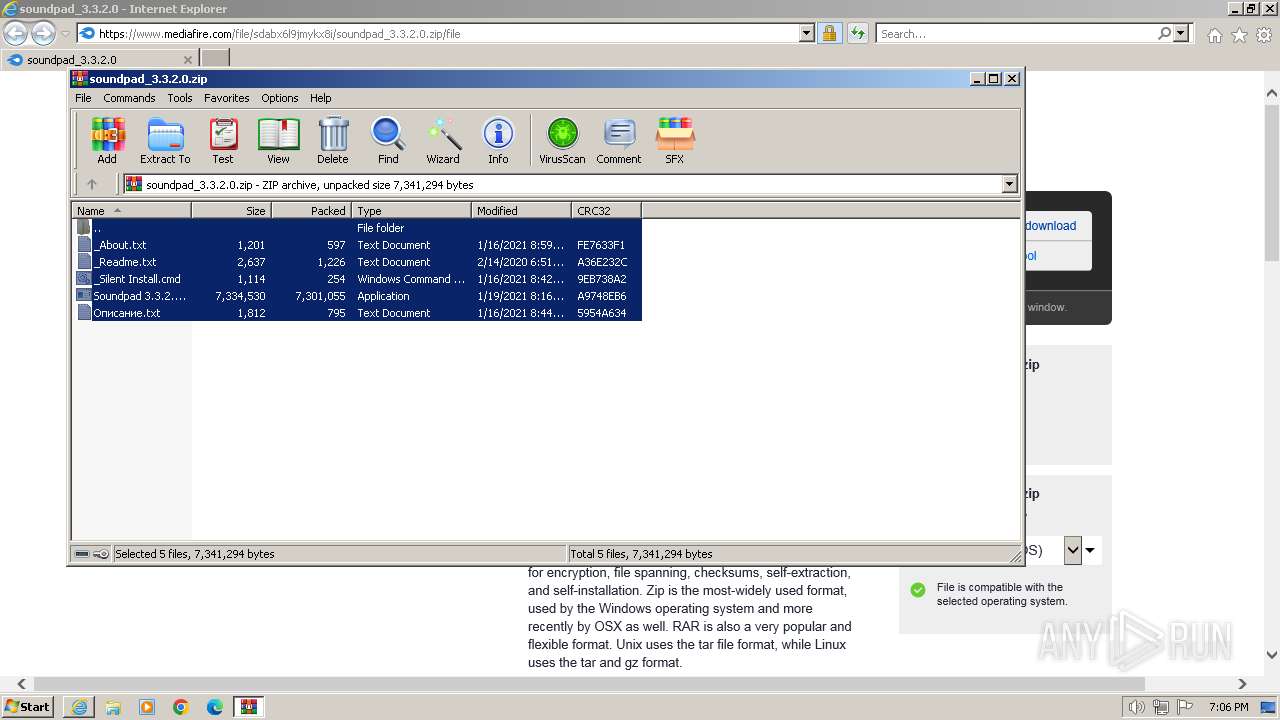Open the IE Tools gear icon
1280x720 pixels.
pyautogui.click(x=1264, y=35)
